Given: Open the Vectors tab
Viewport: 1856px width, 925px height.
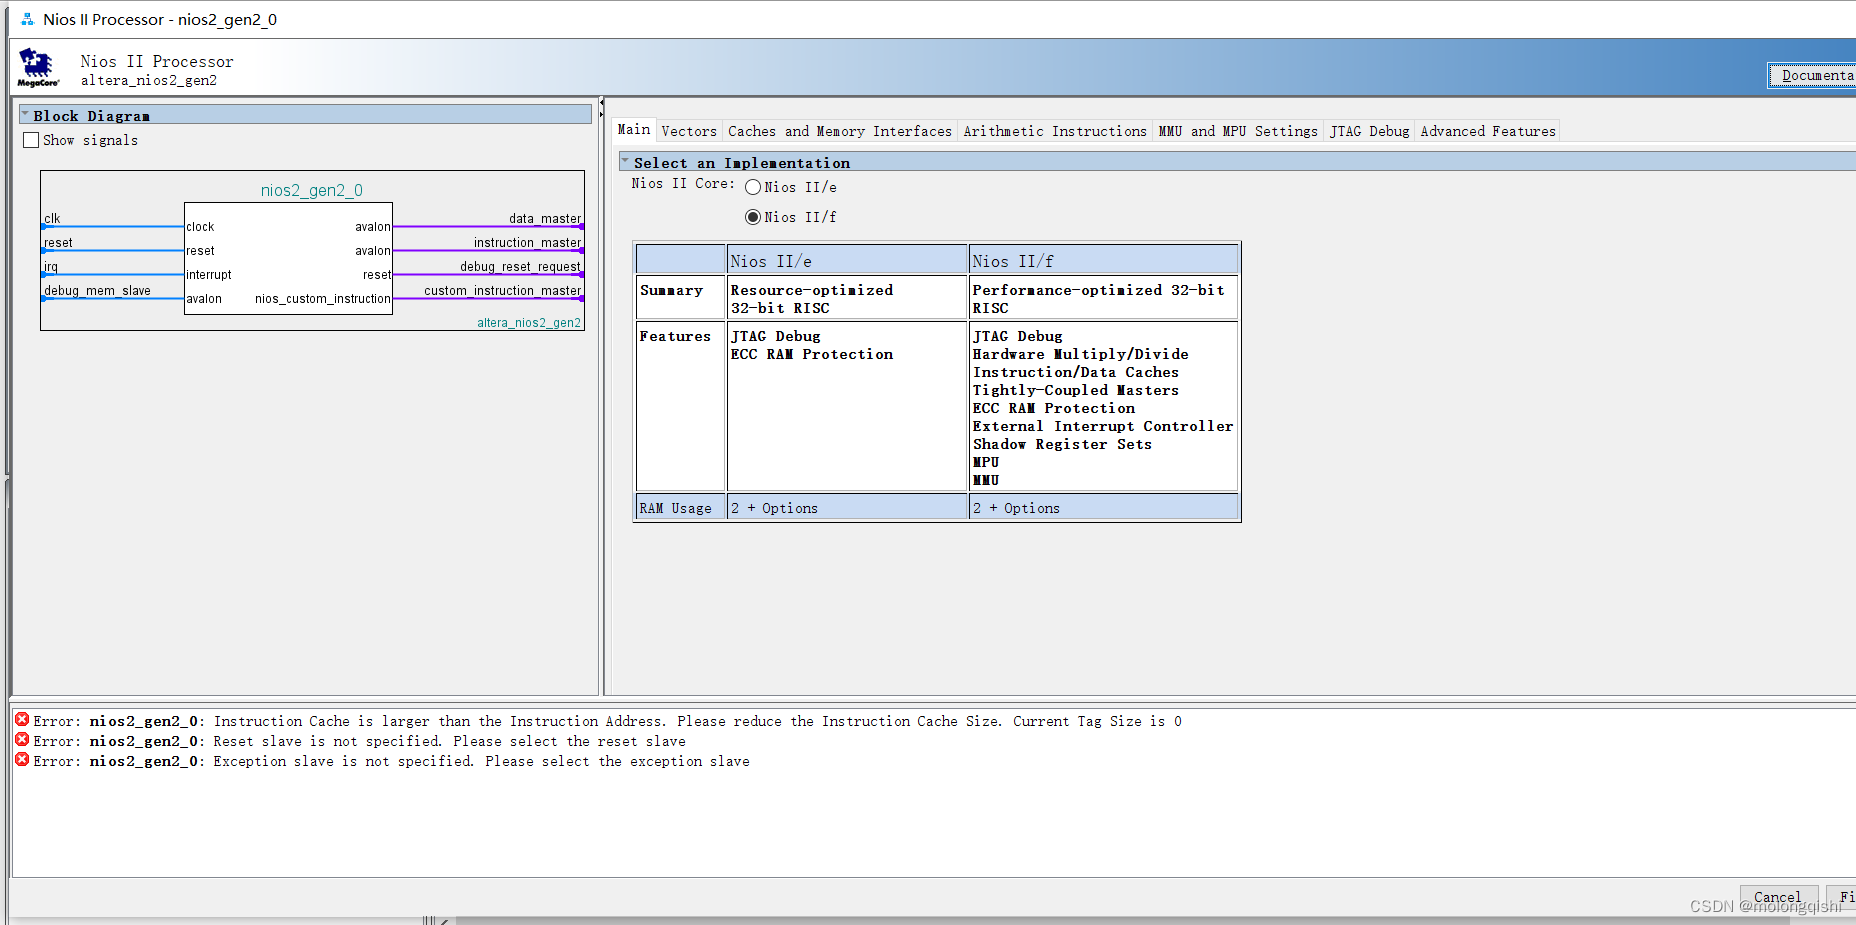Looking at the screenshot, I should 689,131.
